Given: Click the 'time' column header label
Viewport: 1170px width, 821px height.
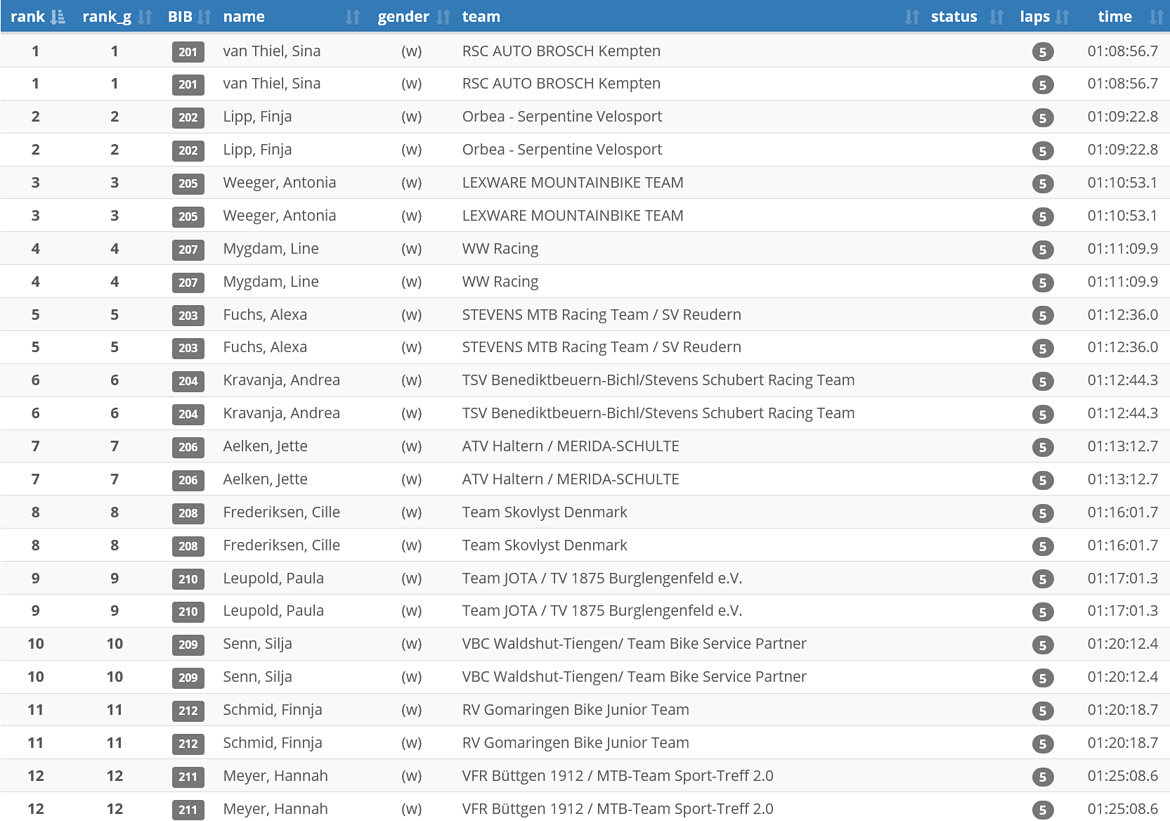Looking at the screenshot, I should [x=1115, y=16].
